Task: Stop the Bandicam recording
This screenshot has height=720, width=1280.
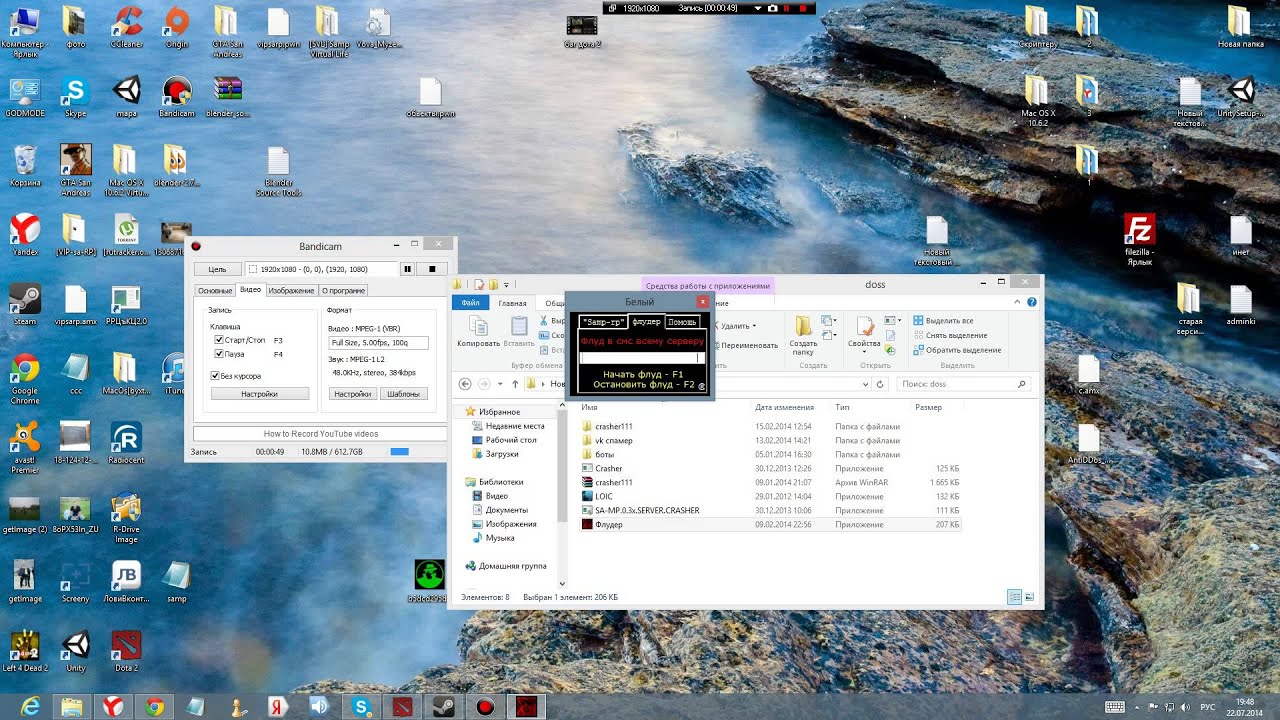Action: (432, 269)
